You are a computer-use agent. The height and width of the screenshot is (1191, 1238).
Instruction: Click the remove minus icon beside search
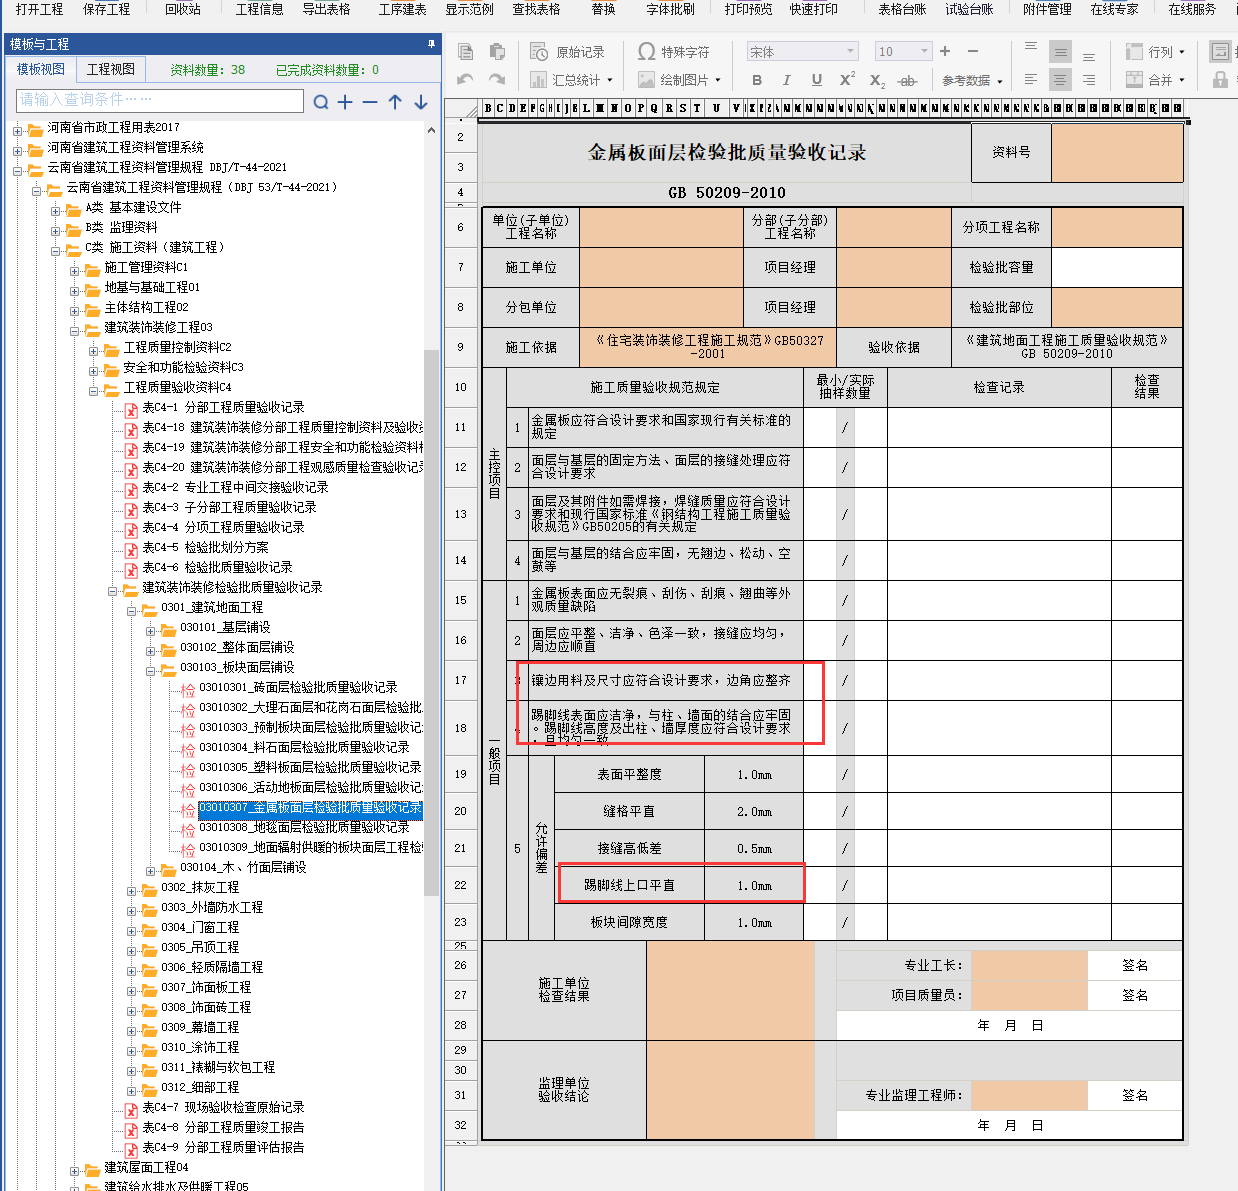pyautogui.click(x=370, y=102)
